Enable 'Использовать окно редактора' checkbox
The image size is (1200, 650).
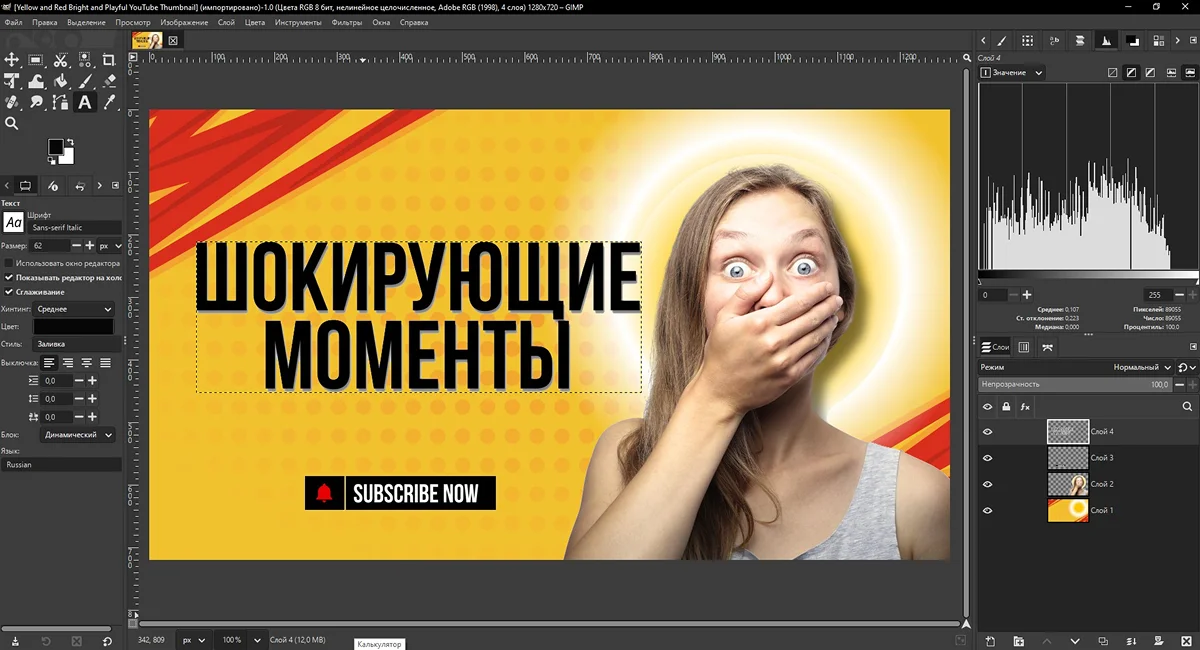click(9, 263)
